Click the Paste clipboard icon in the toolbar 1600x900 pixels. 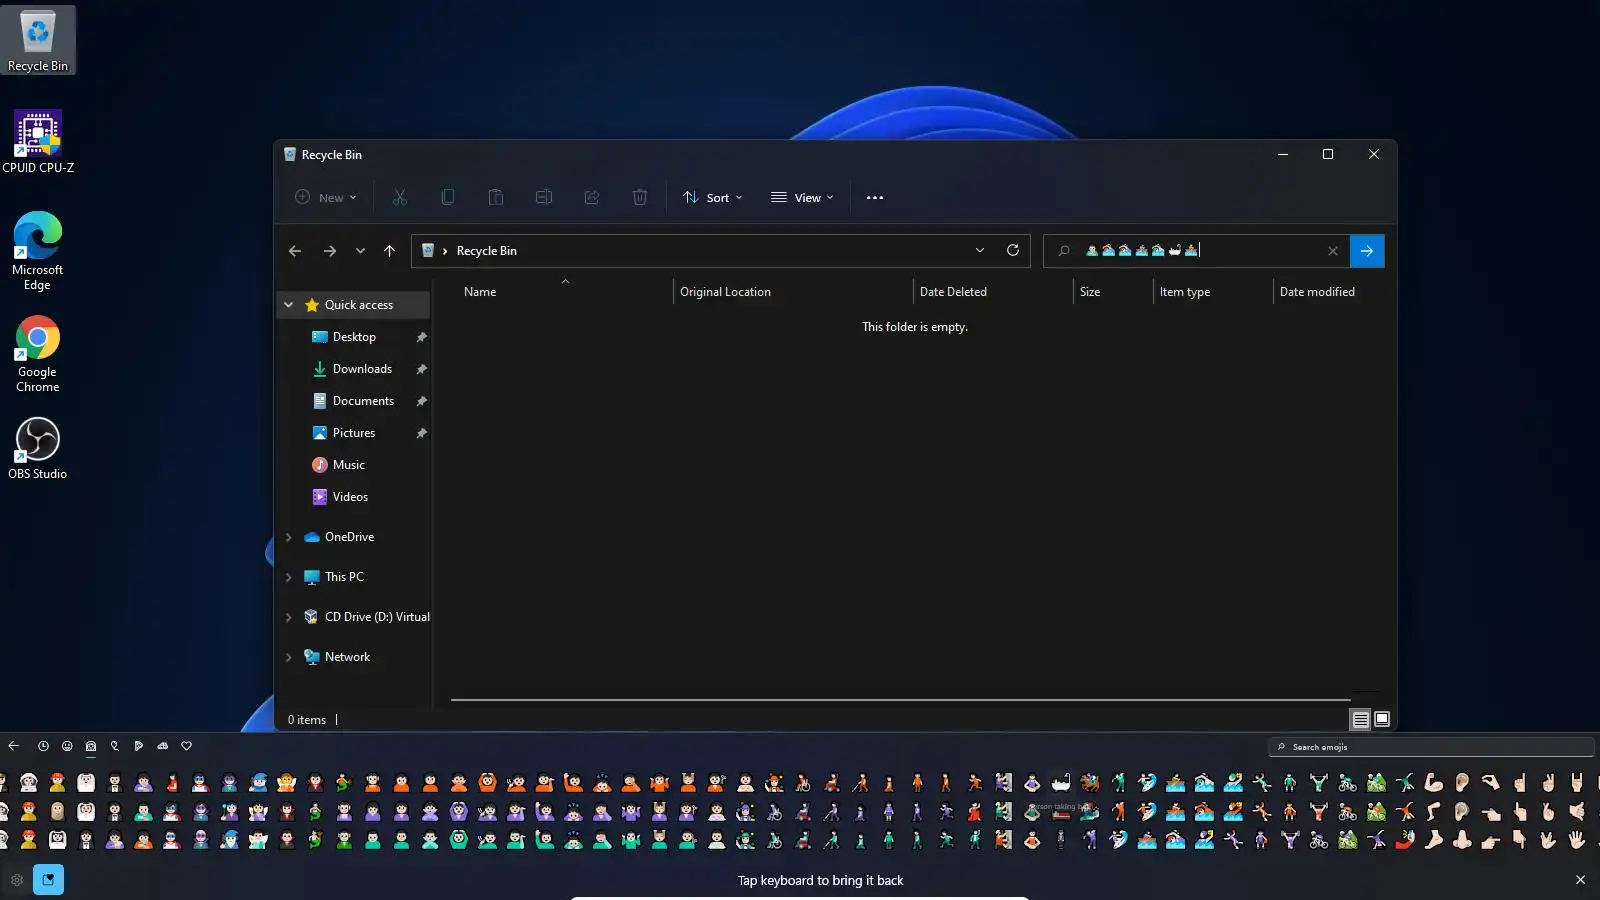496,197
